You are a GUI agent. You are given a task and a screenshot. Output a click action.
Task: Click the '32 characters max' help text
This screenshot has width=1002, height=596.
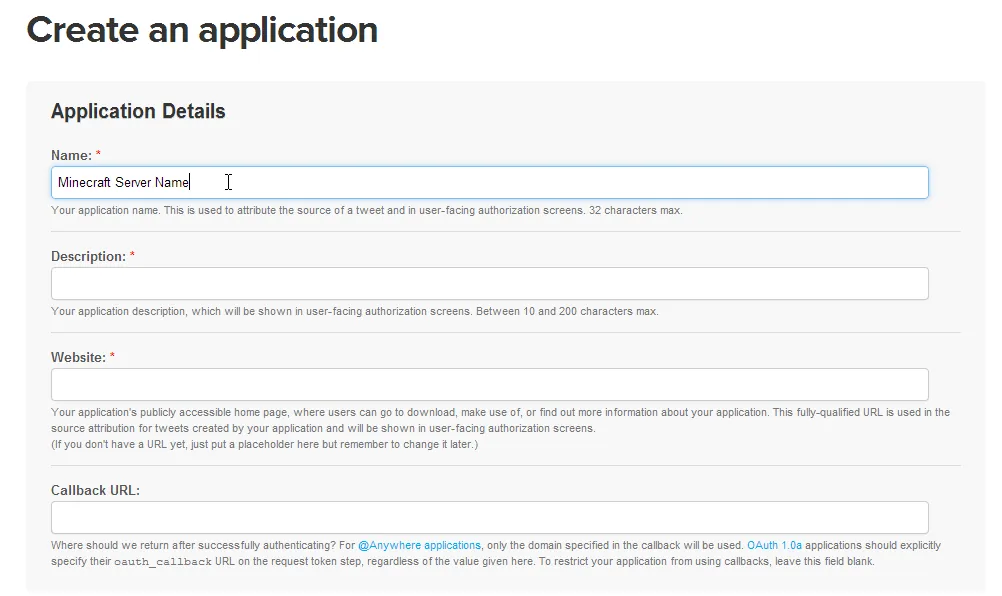(635, 211)
